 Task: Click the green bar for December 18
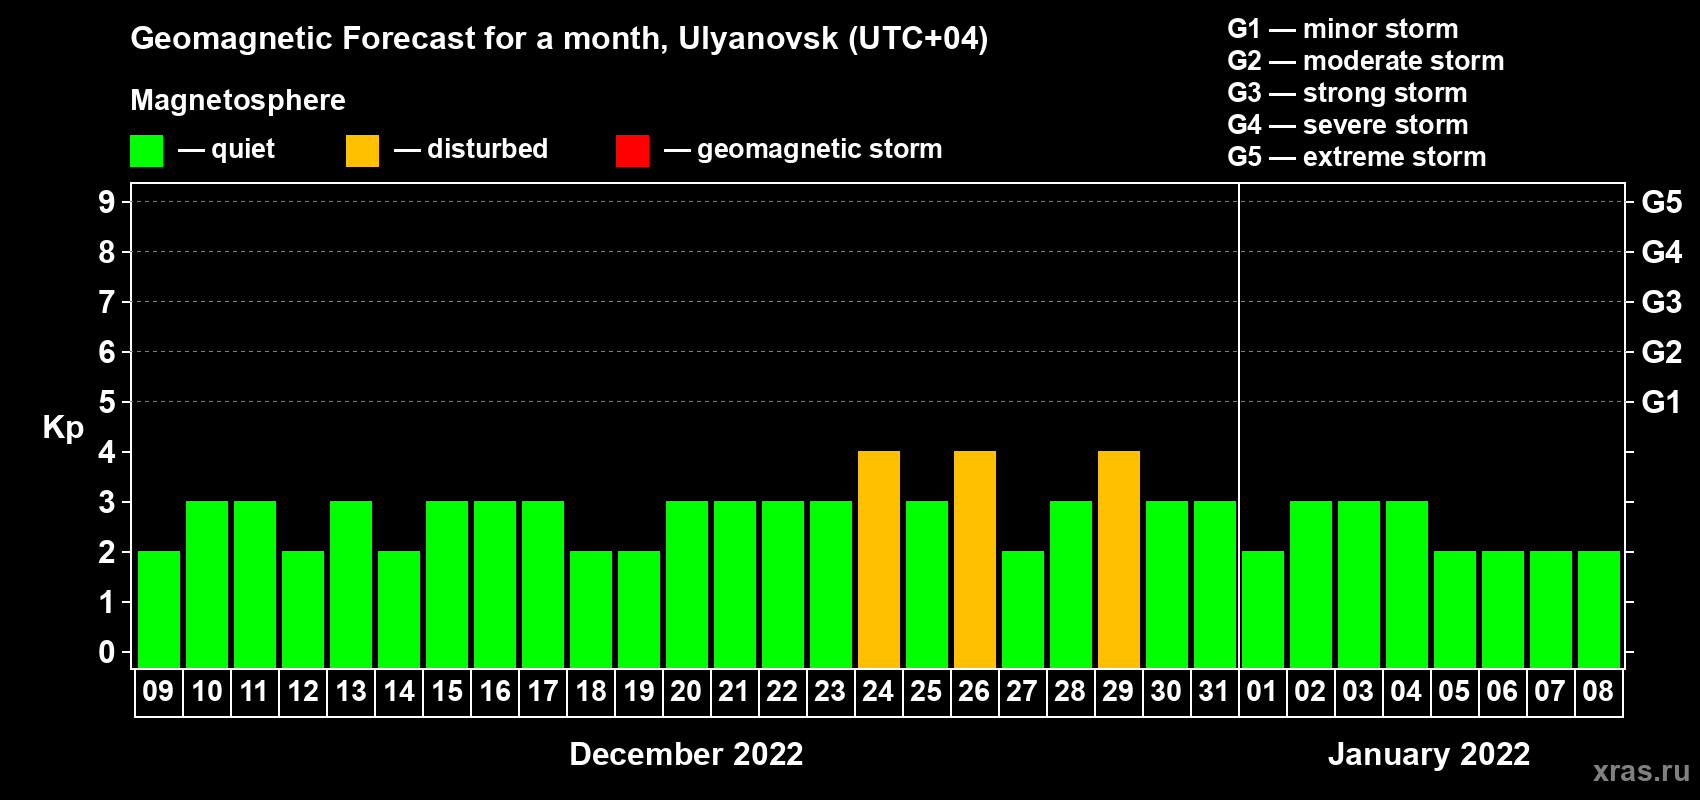click(591, 610)
